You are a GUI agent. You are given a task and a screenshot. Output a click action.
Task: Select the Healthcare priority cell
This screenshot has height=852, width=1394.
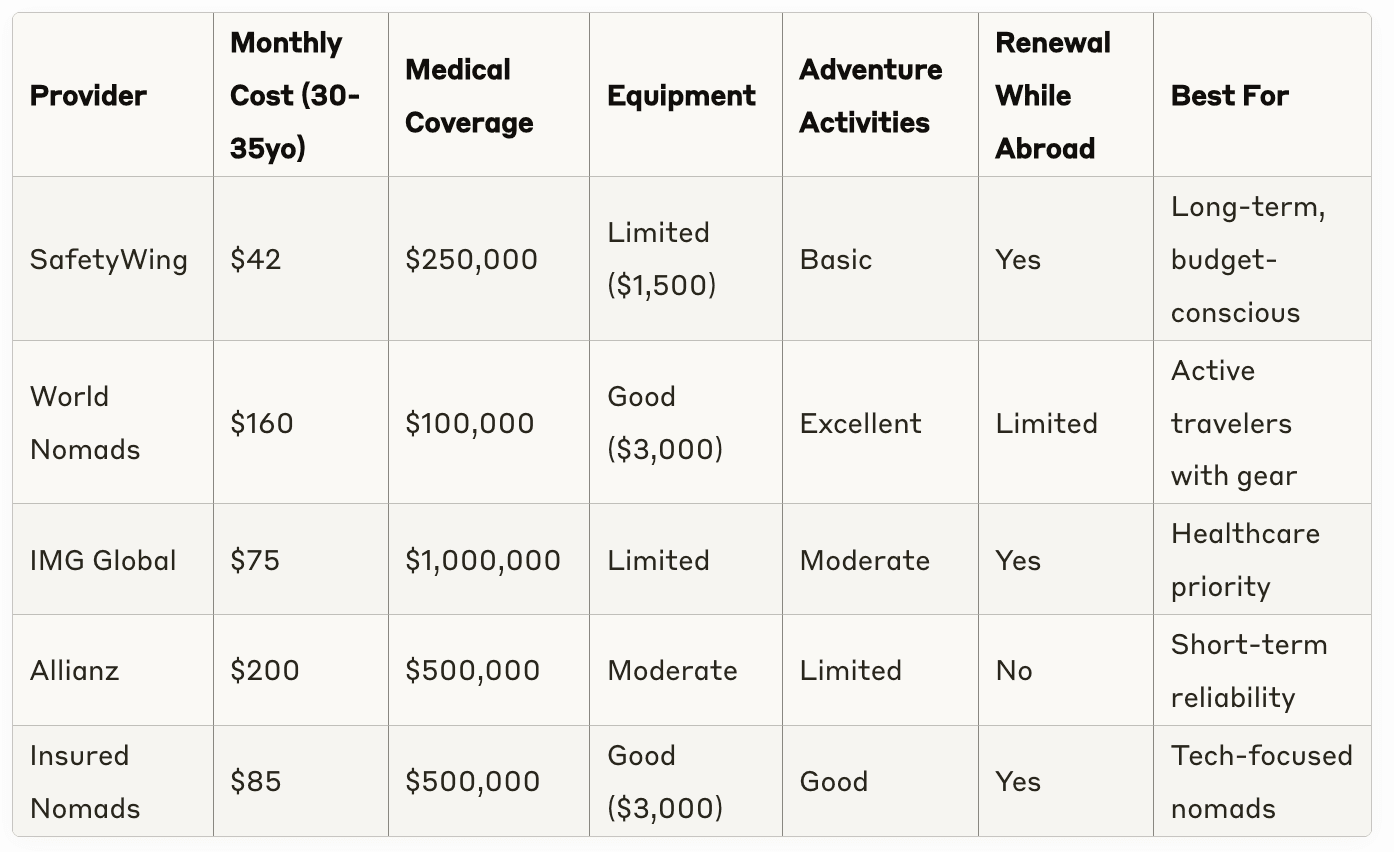(x=1244, y=560)
